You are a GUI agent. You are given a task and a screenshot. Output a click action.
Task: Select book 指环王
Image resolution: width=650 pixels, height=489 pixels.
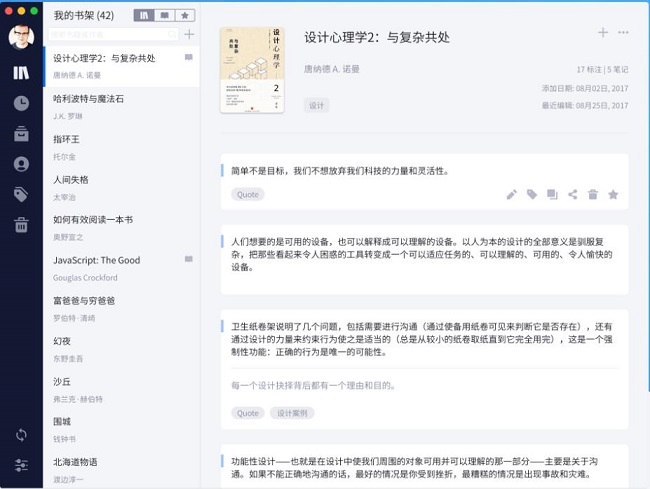pyautogui.click(x=121, y=148)
